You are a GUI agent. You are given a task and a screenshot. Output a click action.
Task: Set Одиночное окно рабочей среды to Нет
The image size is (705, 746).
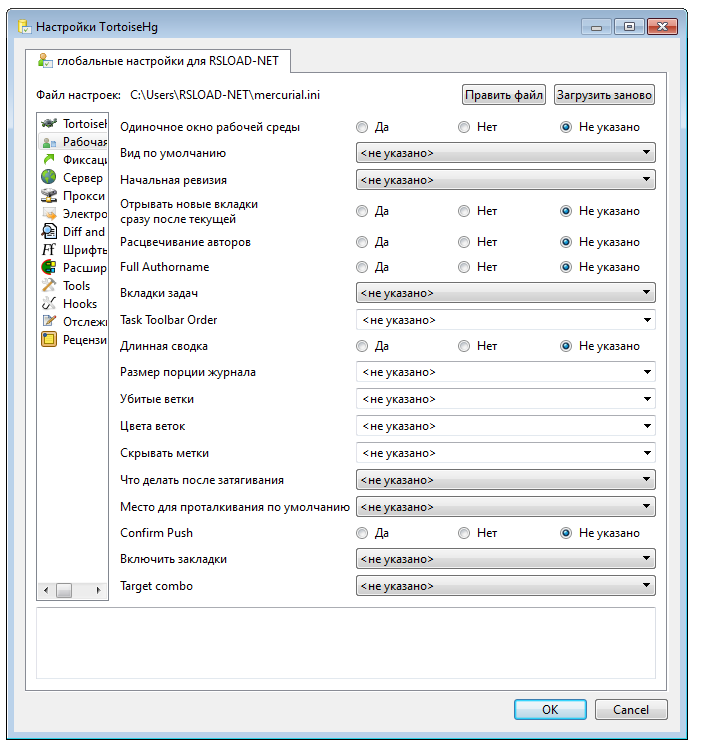(464, 127)
